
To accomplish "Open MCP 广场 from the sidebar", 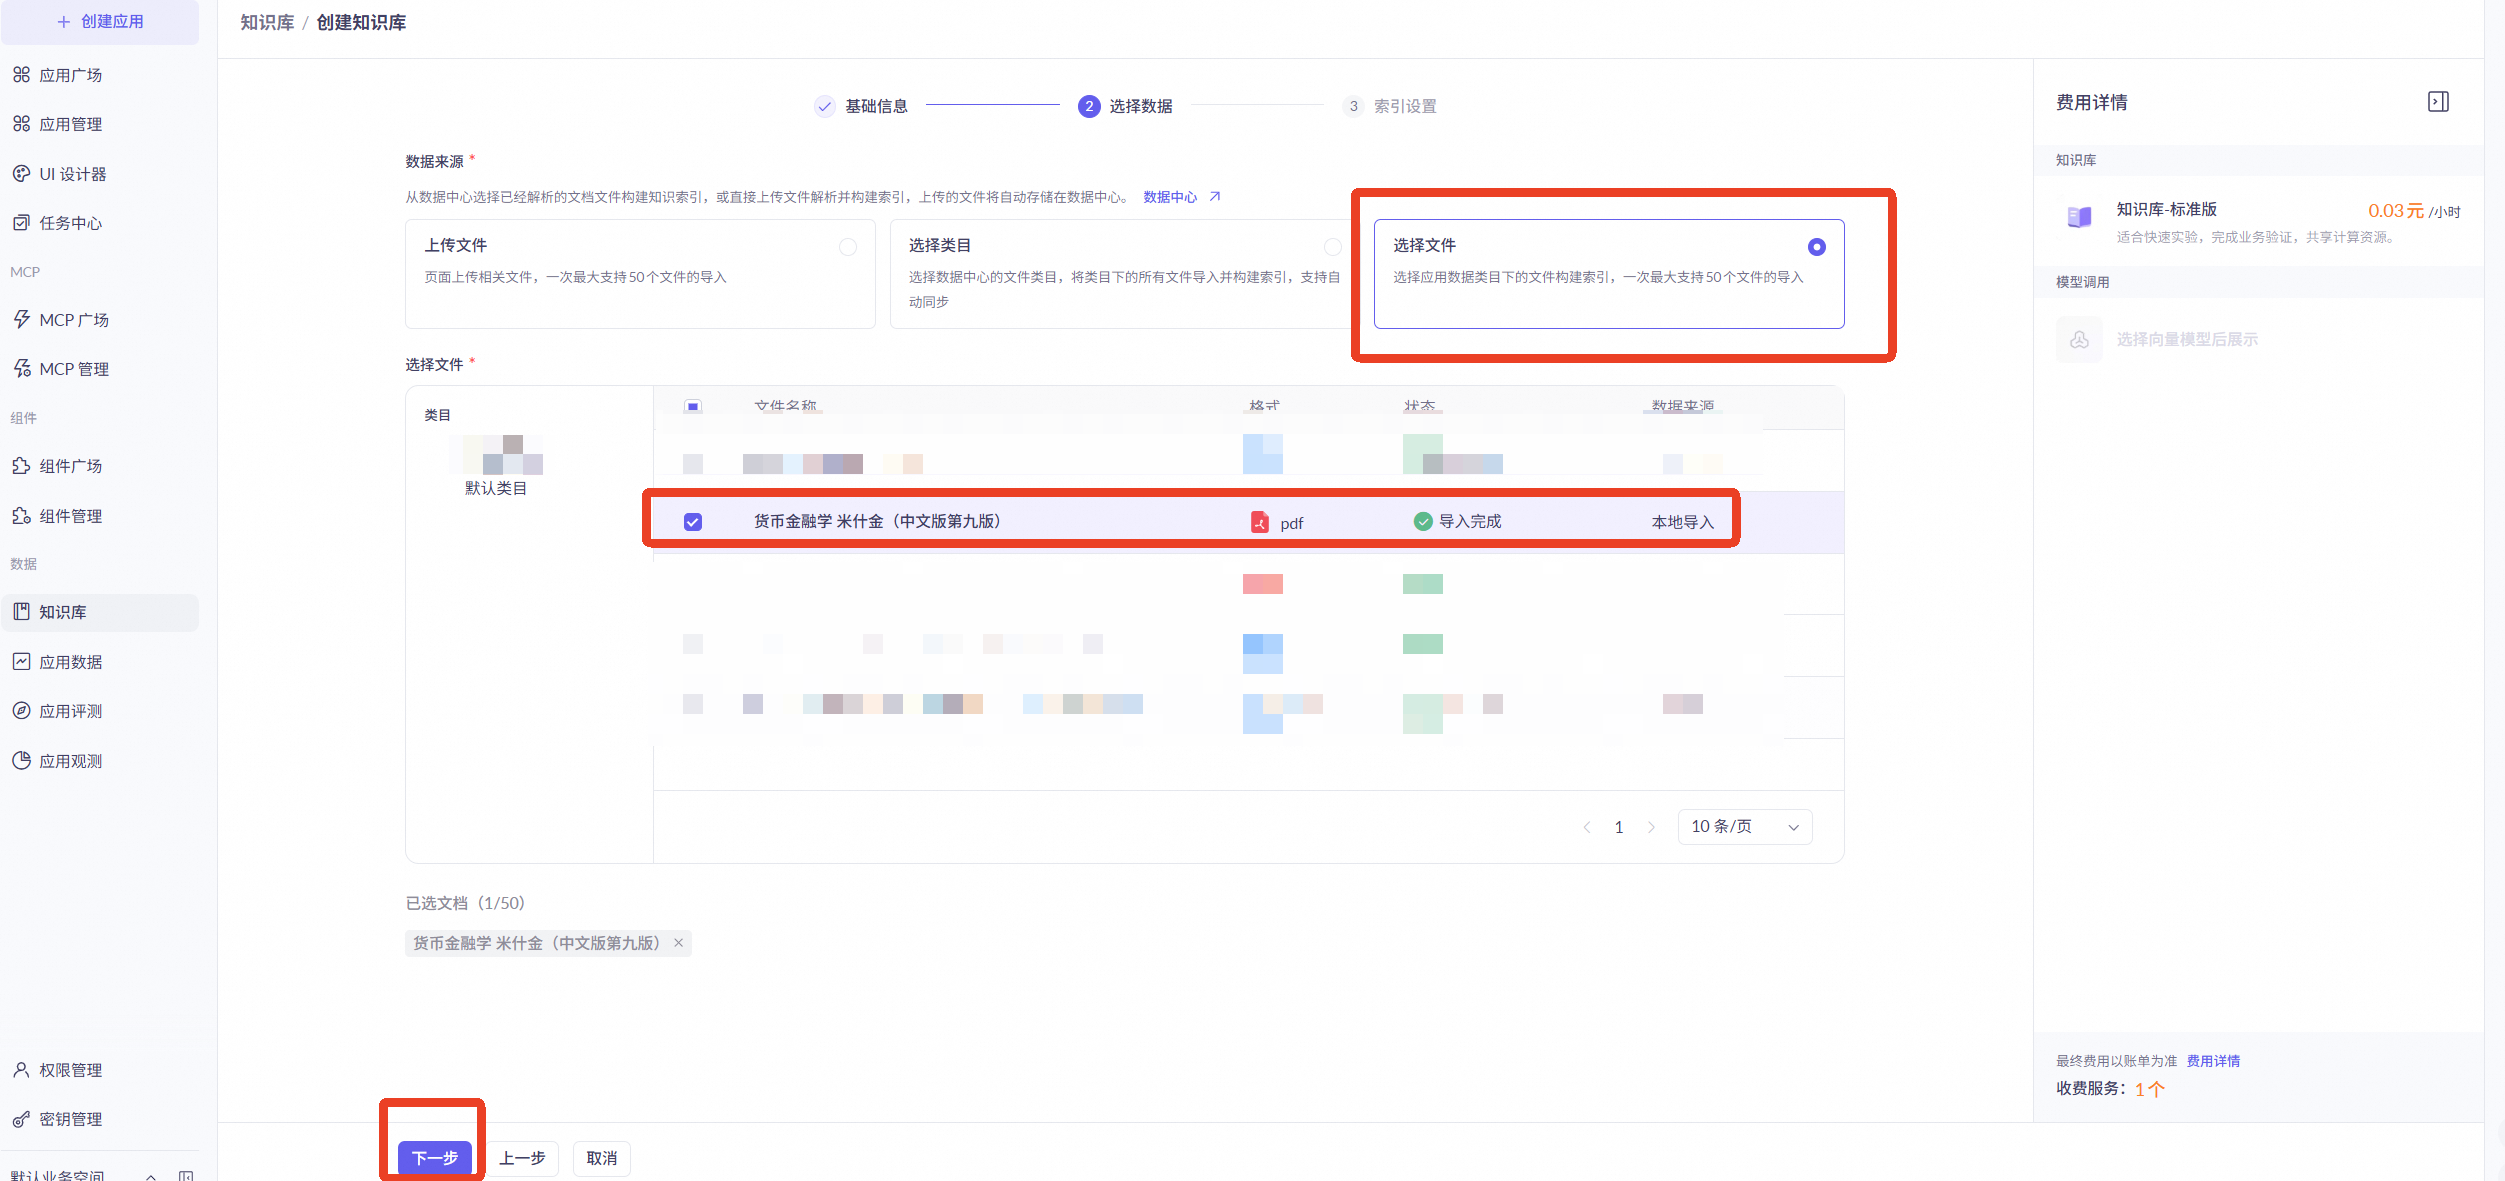I will click(x=74, y=320).
